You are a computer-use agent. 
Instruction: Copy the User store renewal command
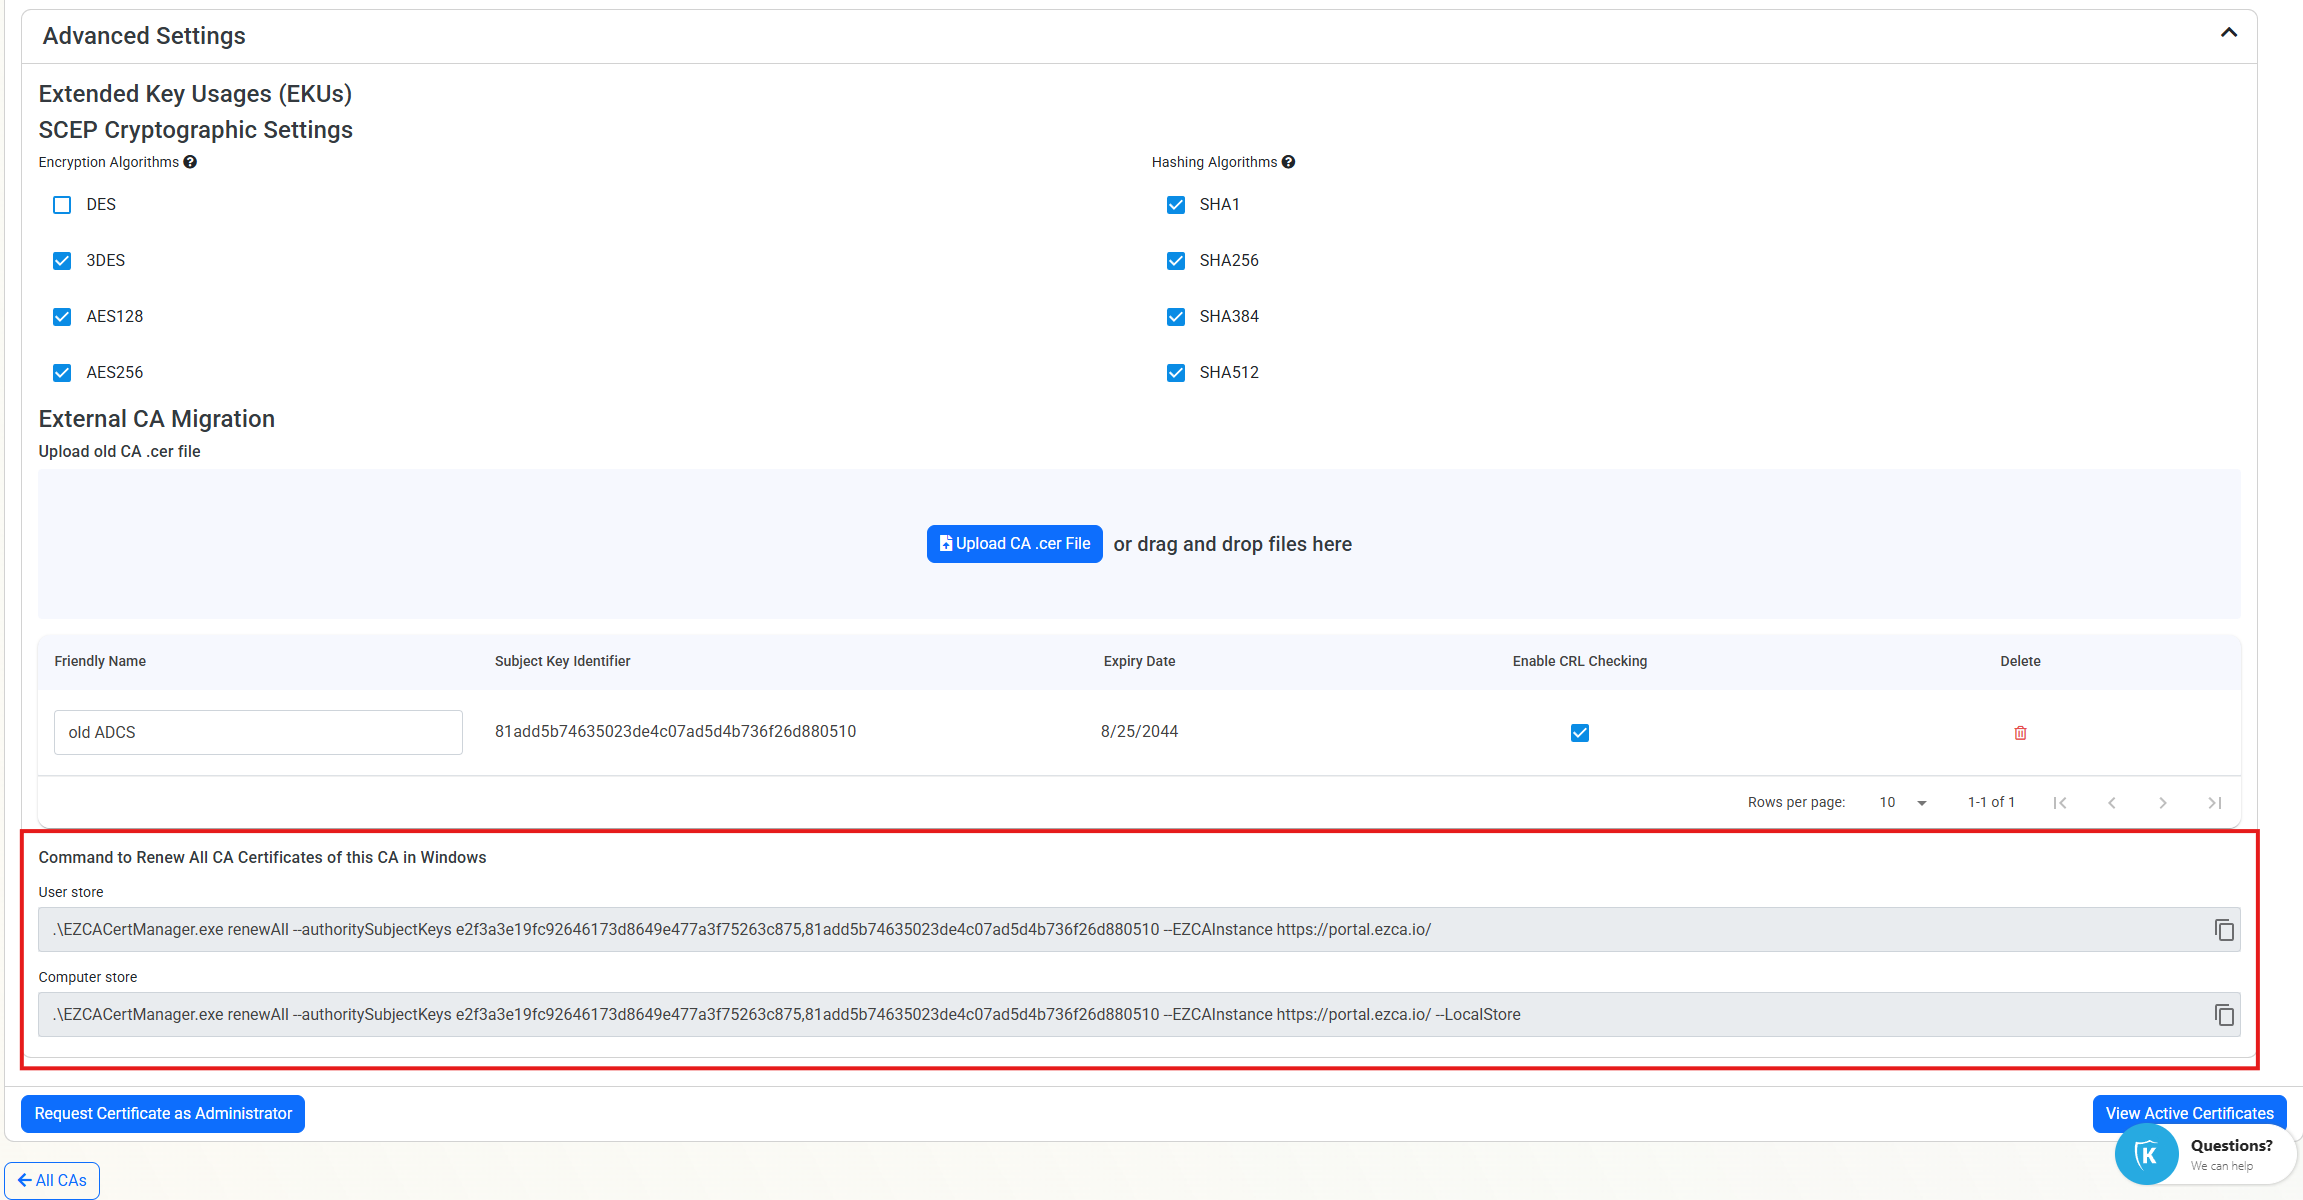pos(2225,930)
